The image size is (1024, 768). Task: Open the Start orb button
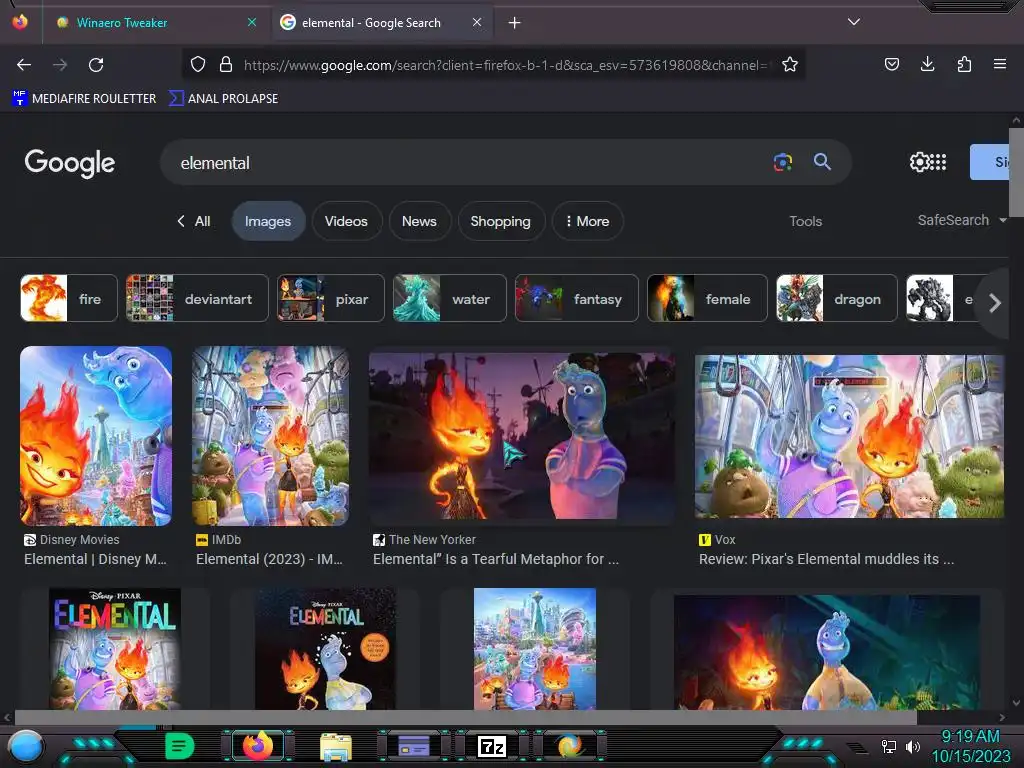(26, 746)
